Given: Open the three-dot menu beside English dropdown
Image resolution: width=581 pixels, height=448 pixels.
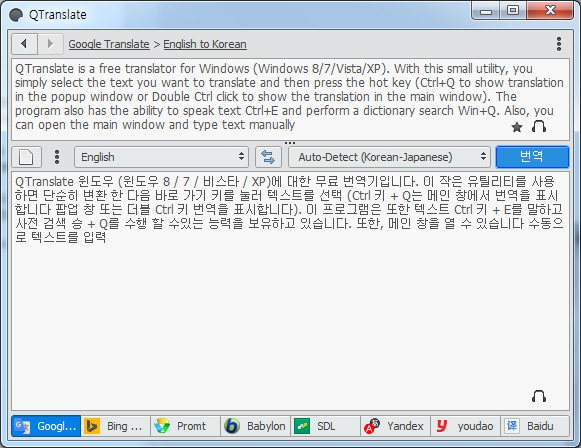Looking at the screenshot, I should tap(57, 157).
